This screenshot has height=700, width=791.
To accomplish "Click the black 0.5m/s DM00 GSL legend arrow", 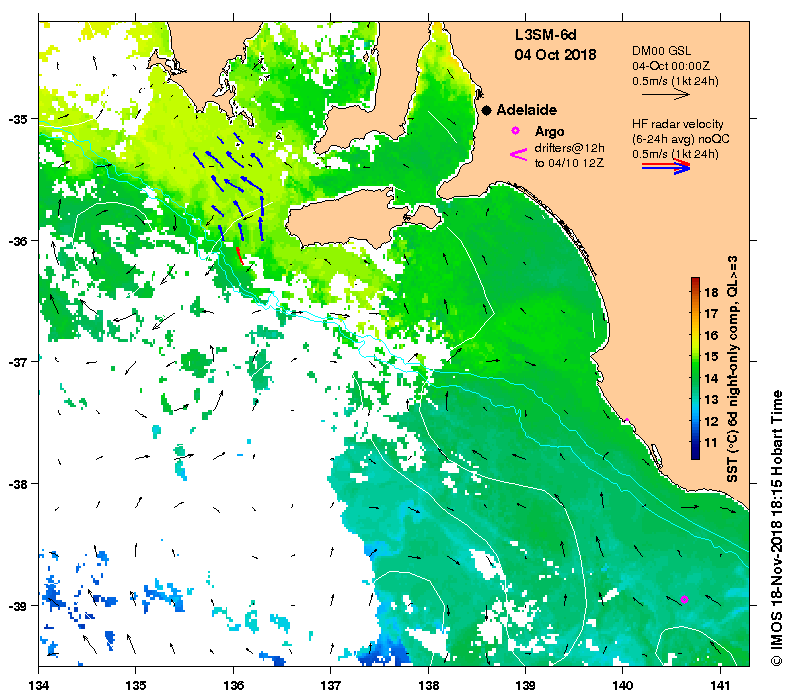I will click(x=665, y=94).
